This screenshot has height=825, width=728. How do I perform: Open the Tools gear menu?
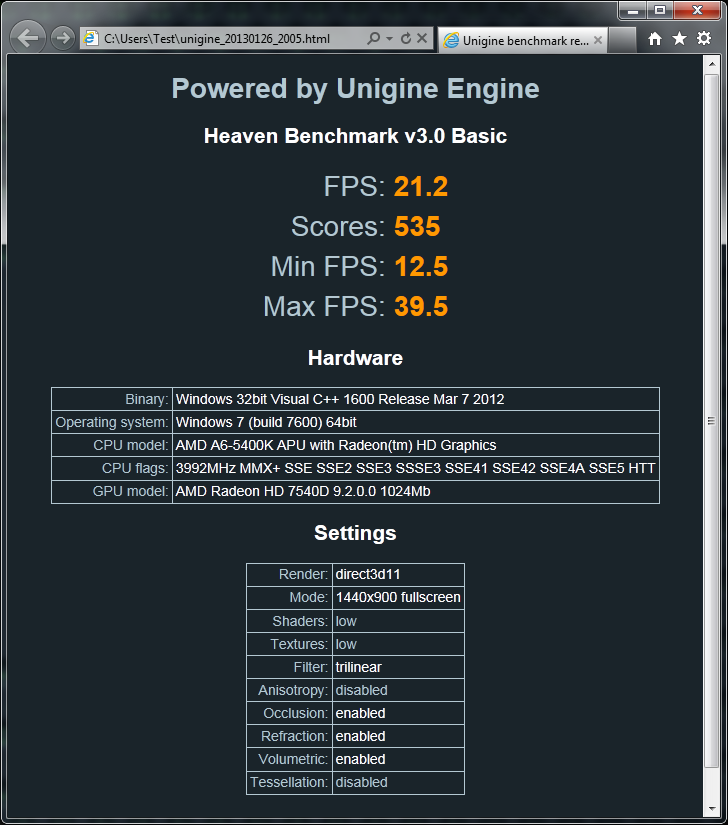pos(704,38)
